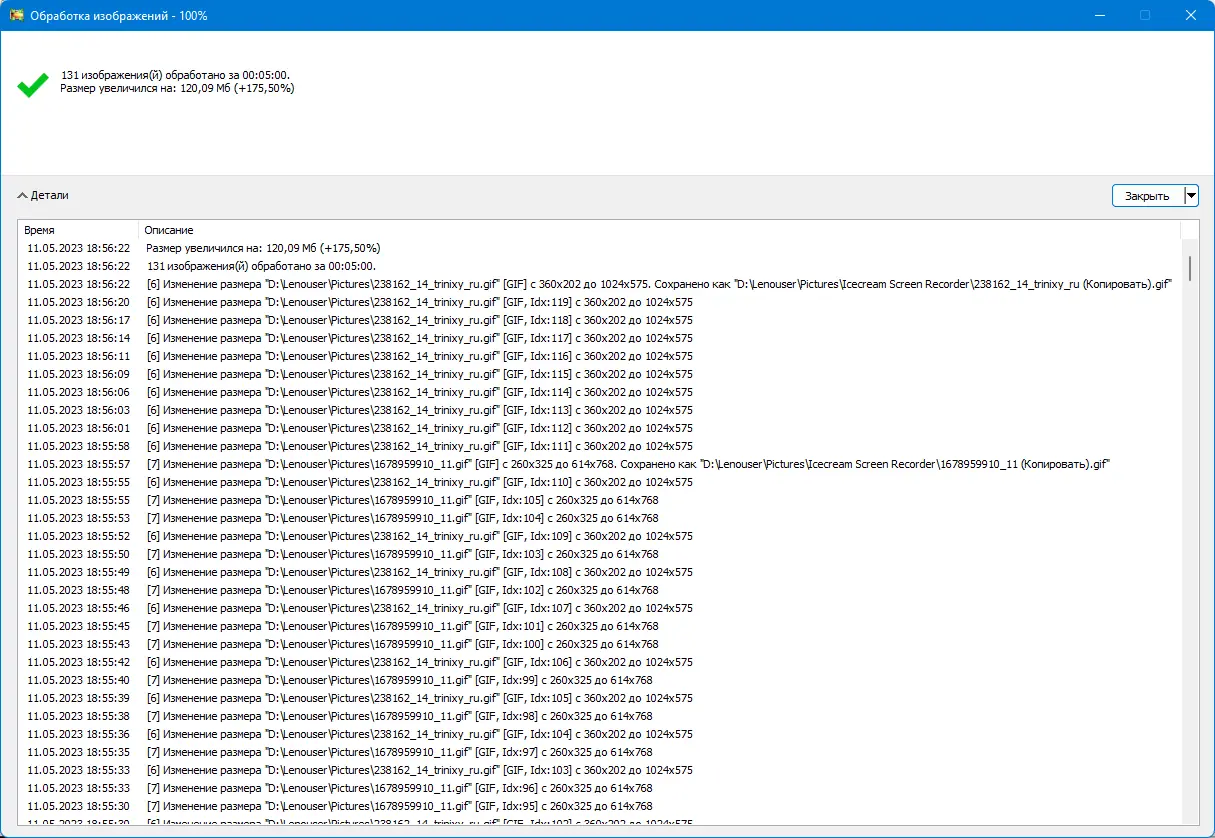Click the app icon in the title bar
1215x838 pixels.
(16, 16)
